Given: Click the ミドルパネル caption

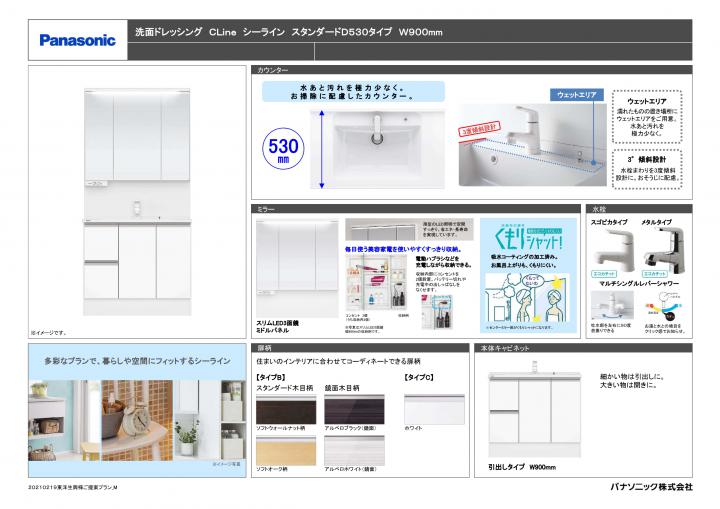Looking at the screenshot, I should [272, 330].
